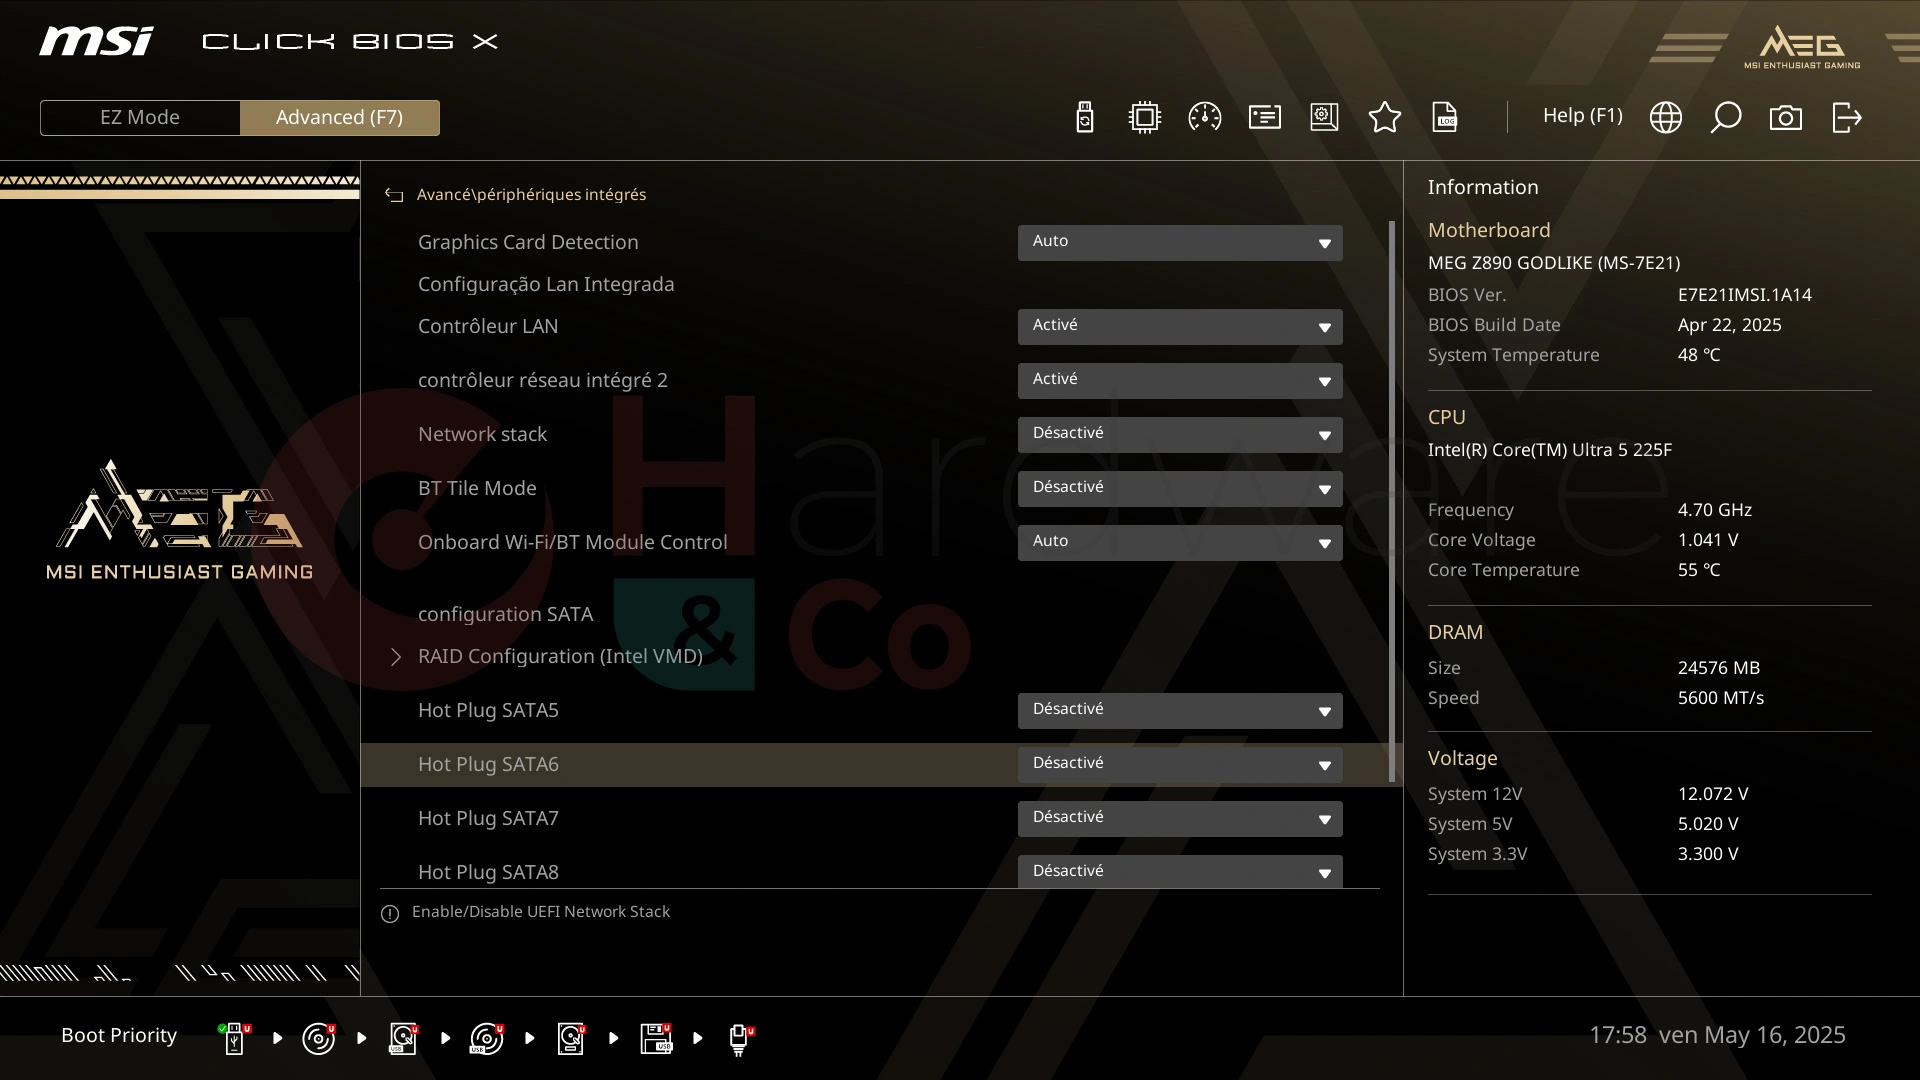
Task: Select the USB optical disc boot icon
Action: [x=487, y=1038]
